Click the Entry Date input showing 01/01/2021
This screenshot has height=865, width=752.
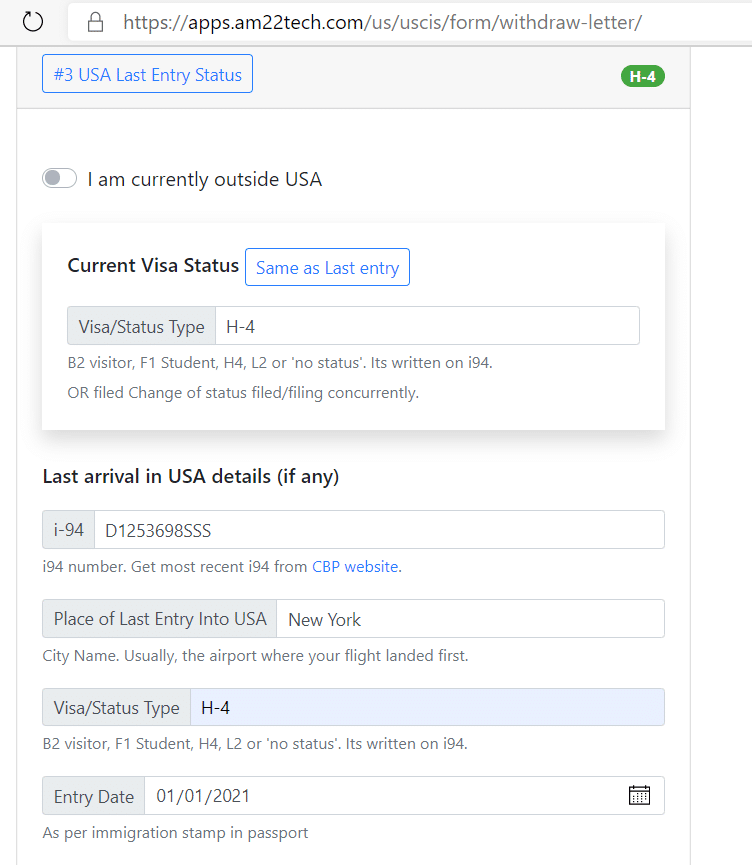[404, 795]
